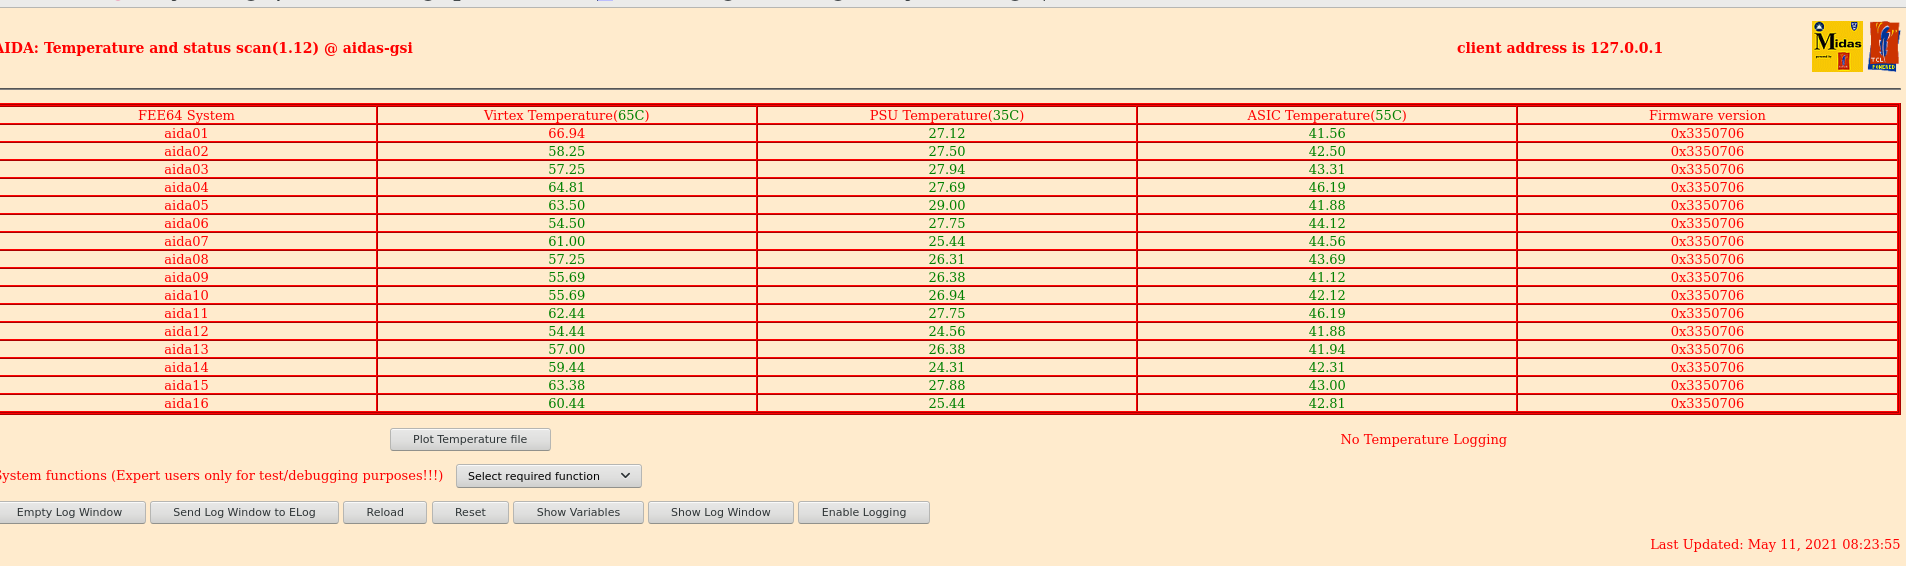This screenshot has width=1906, height=566.
Task: Click ASIC value 42.81 for aida16
Action: (1327, 403)
